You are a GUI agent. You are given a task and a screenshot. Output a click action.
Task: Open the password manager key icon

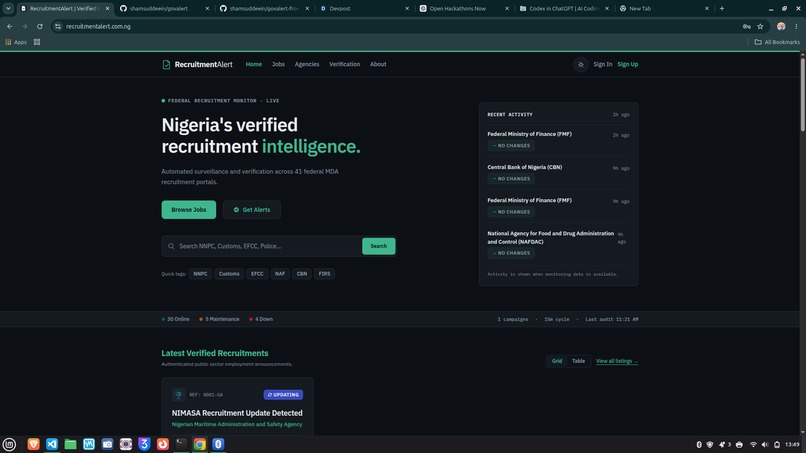click(x=746, y=26)
